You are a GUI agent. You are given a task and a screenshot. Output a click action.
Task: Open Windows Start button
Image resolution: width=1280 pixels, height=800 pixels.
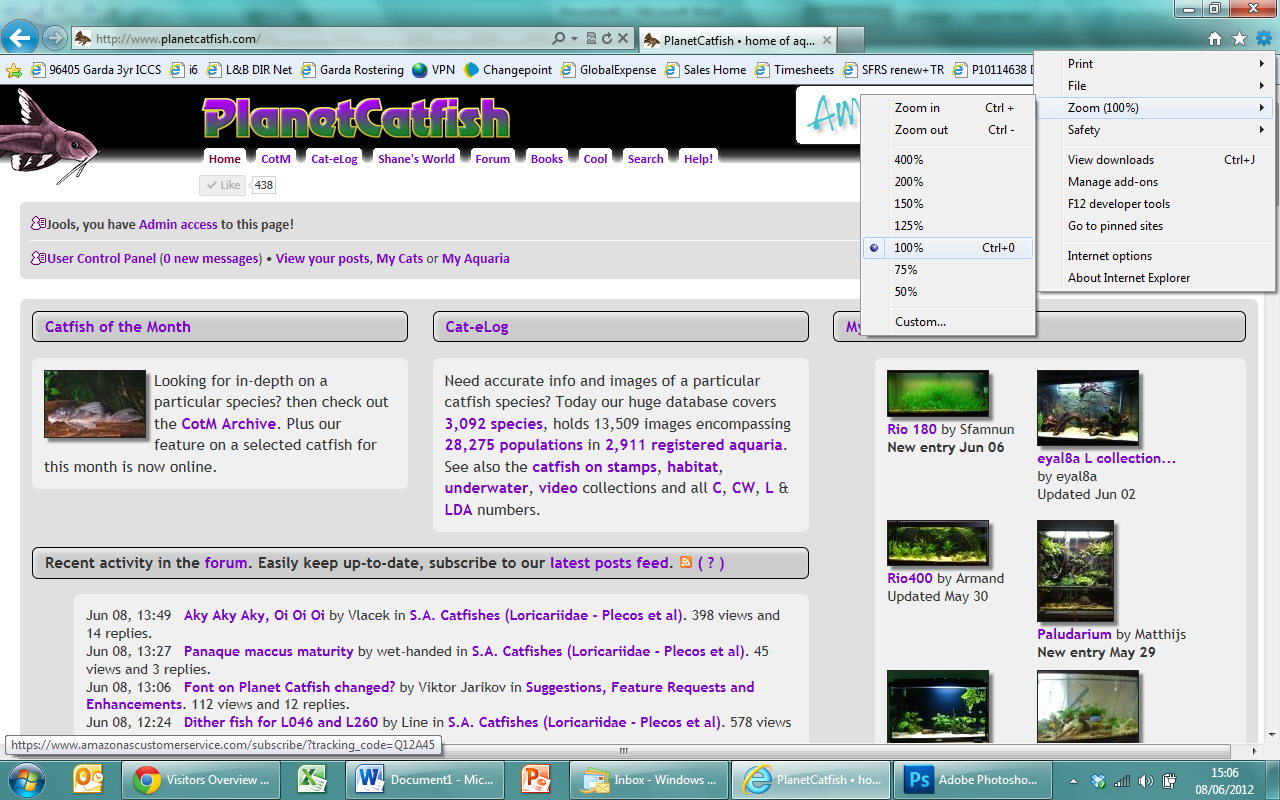(28, 779)
